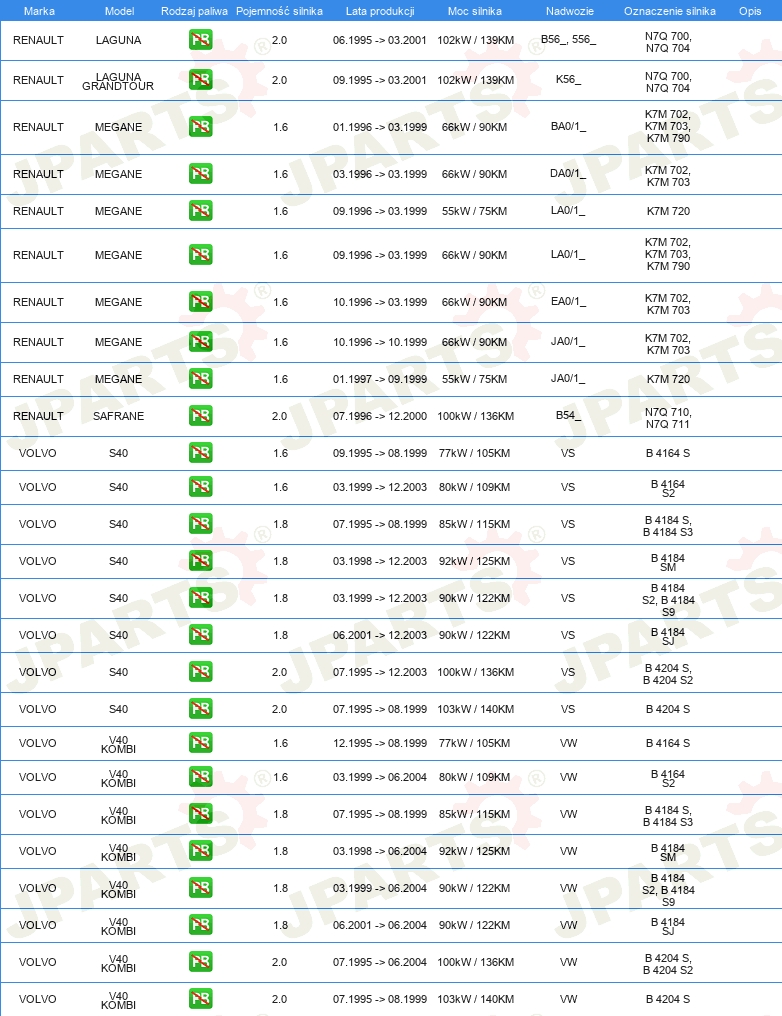This screenshot has height=1016, width=782.
Task: Click fuel icon in V40 Kombi 77kW row
Action: pyautogui.click(x=201, y=743)
